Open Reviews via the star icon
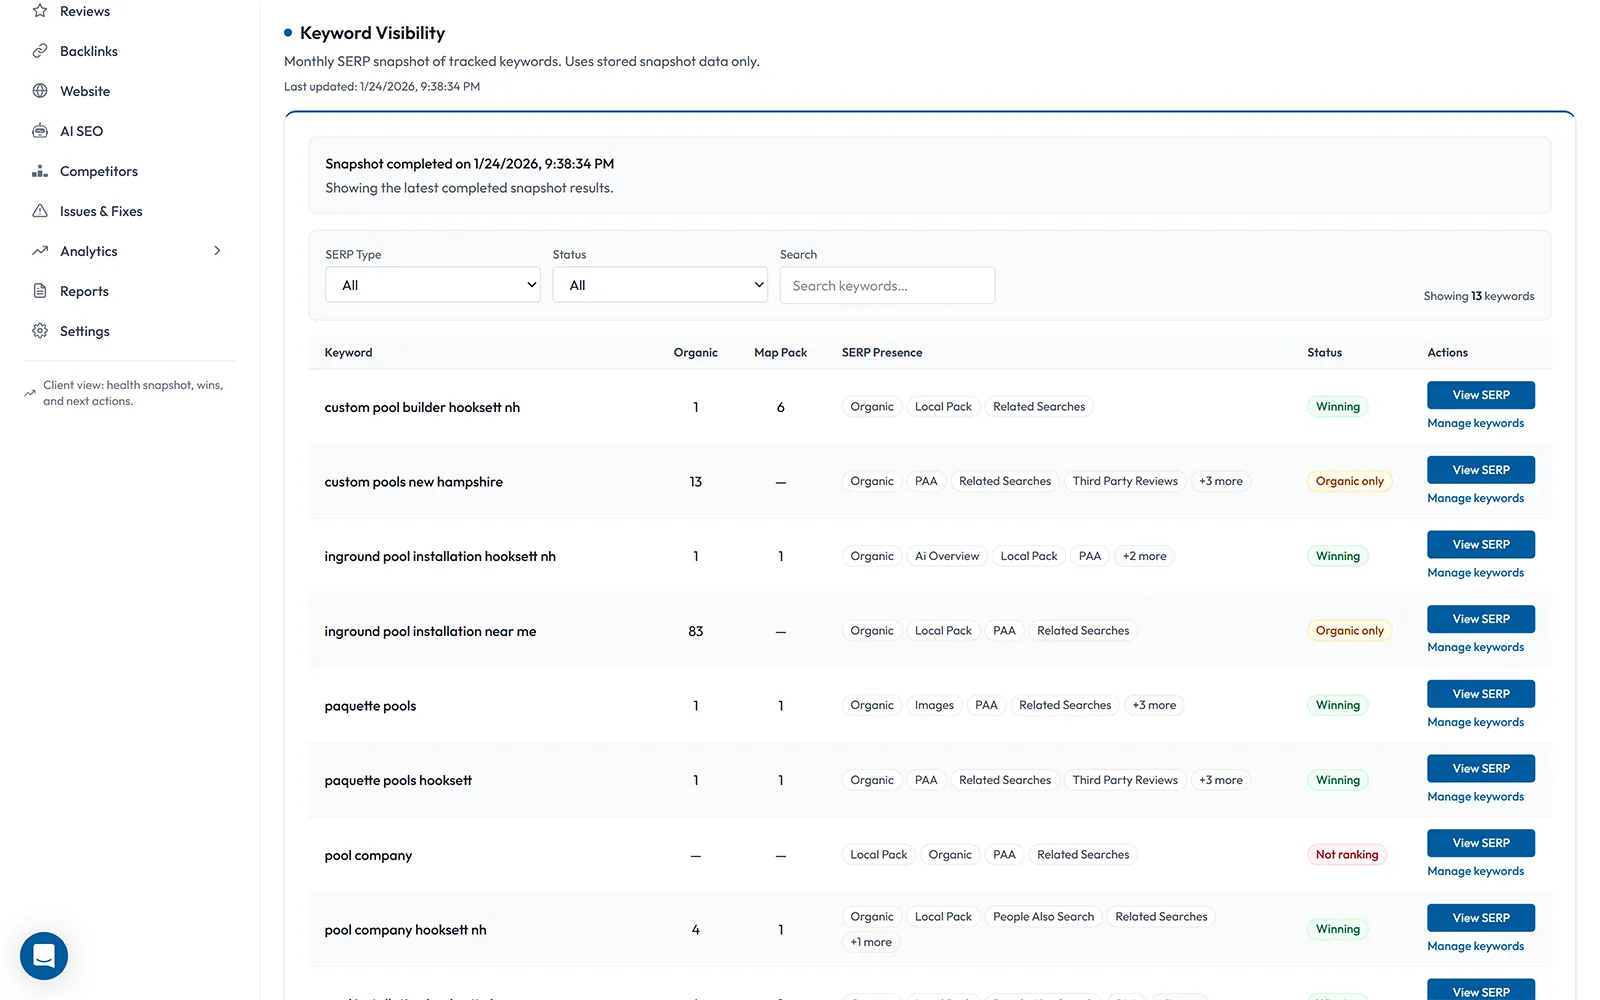1600x1000 pixels. pyautogui.click(x=40, y=11)
